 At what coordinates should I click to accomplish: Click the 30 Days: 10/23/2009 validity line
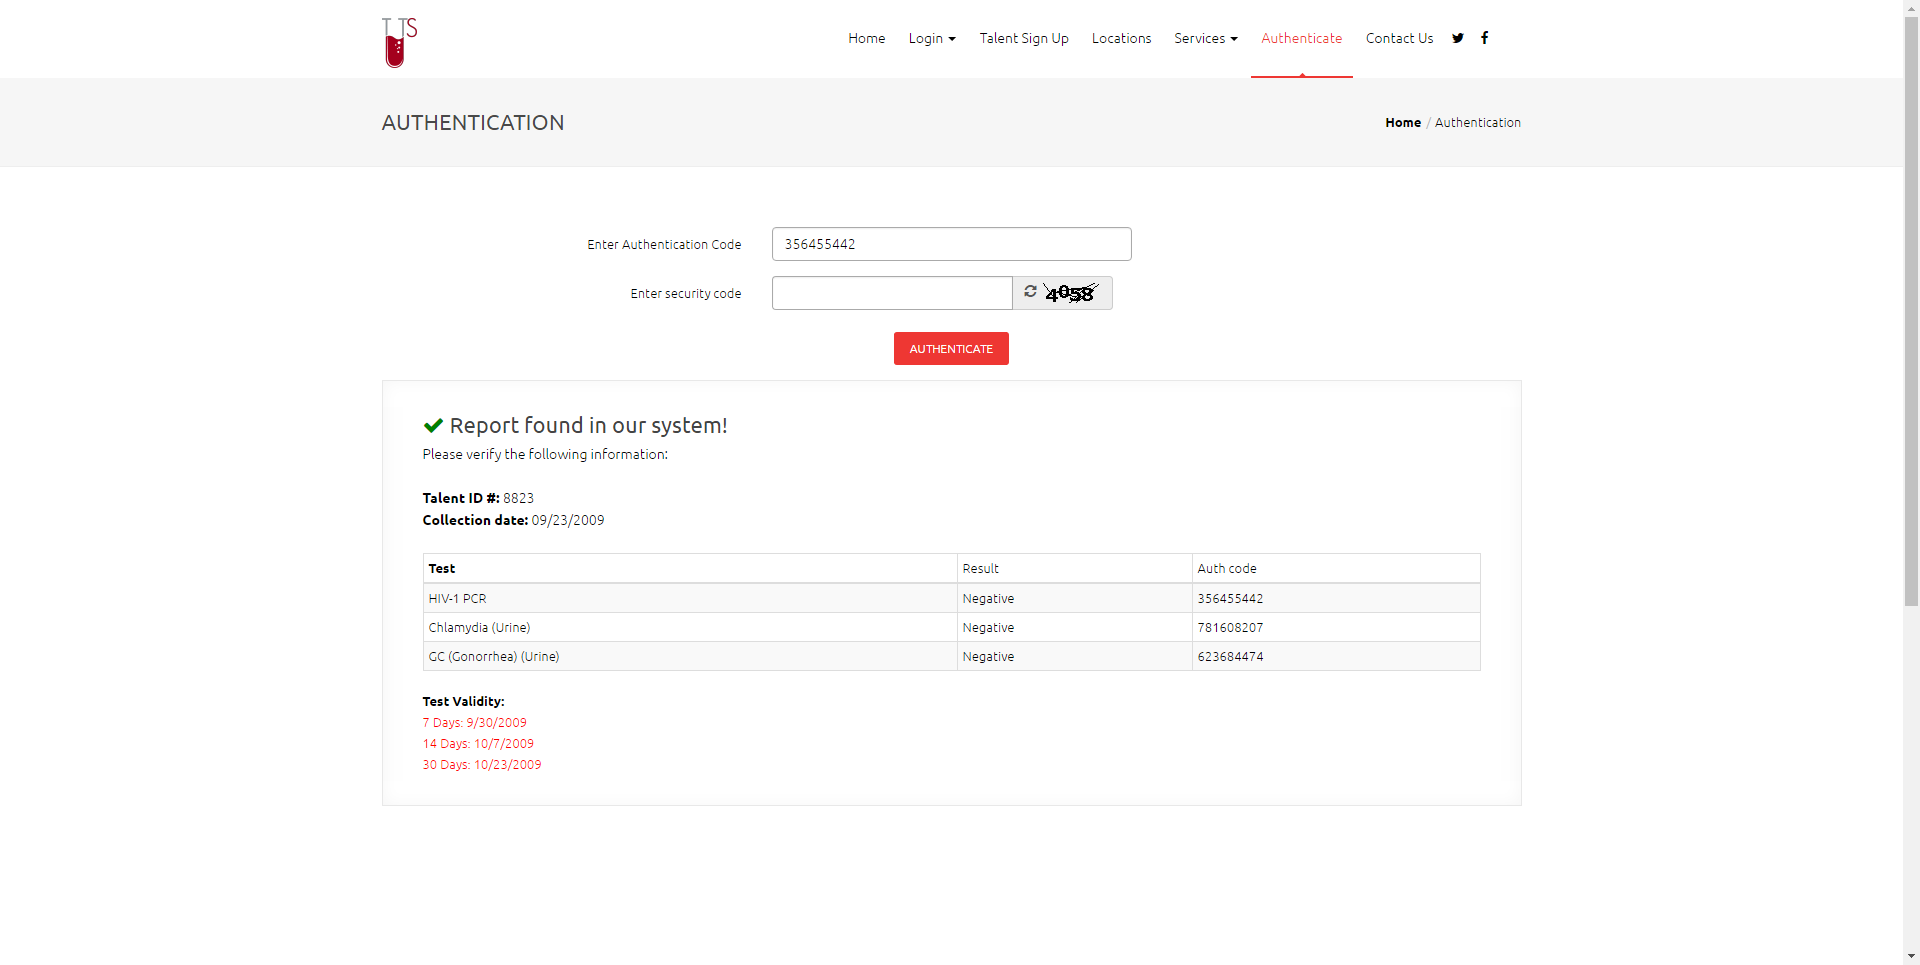coord(482,764)
